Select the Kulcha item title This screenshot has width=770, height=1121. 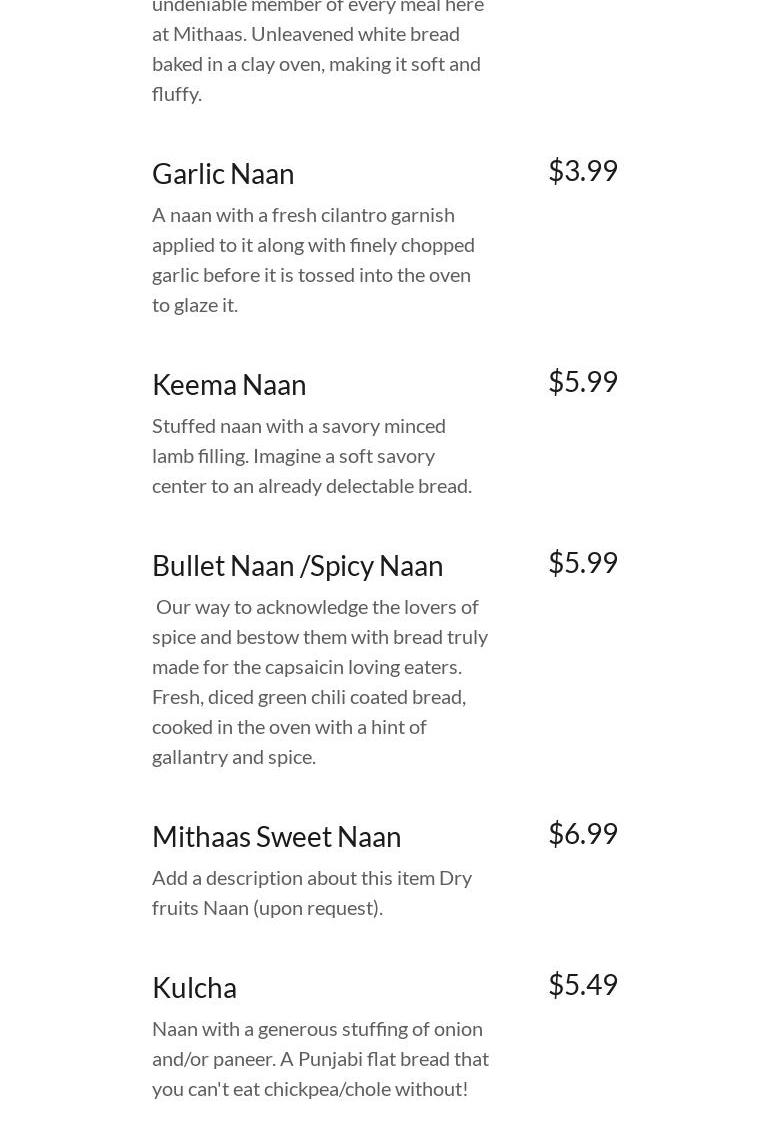194,988
